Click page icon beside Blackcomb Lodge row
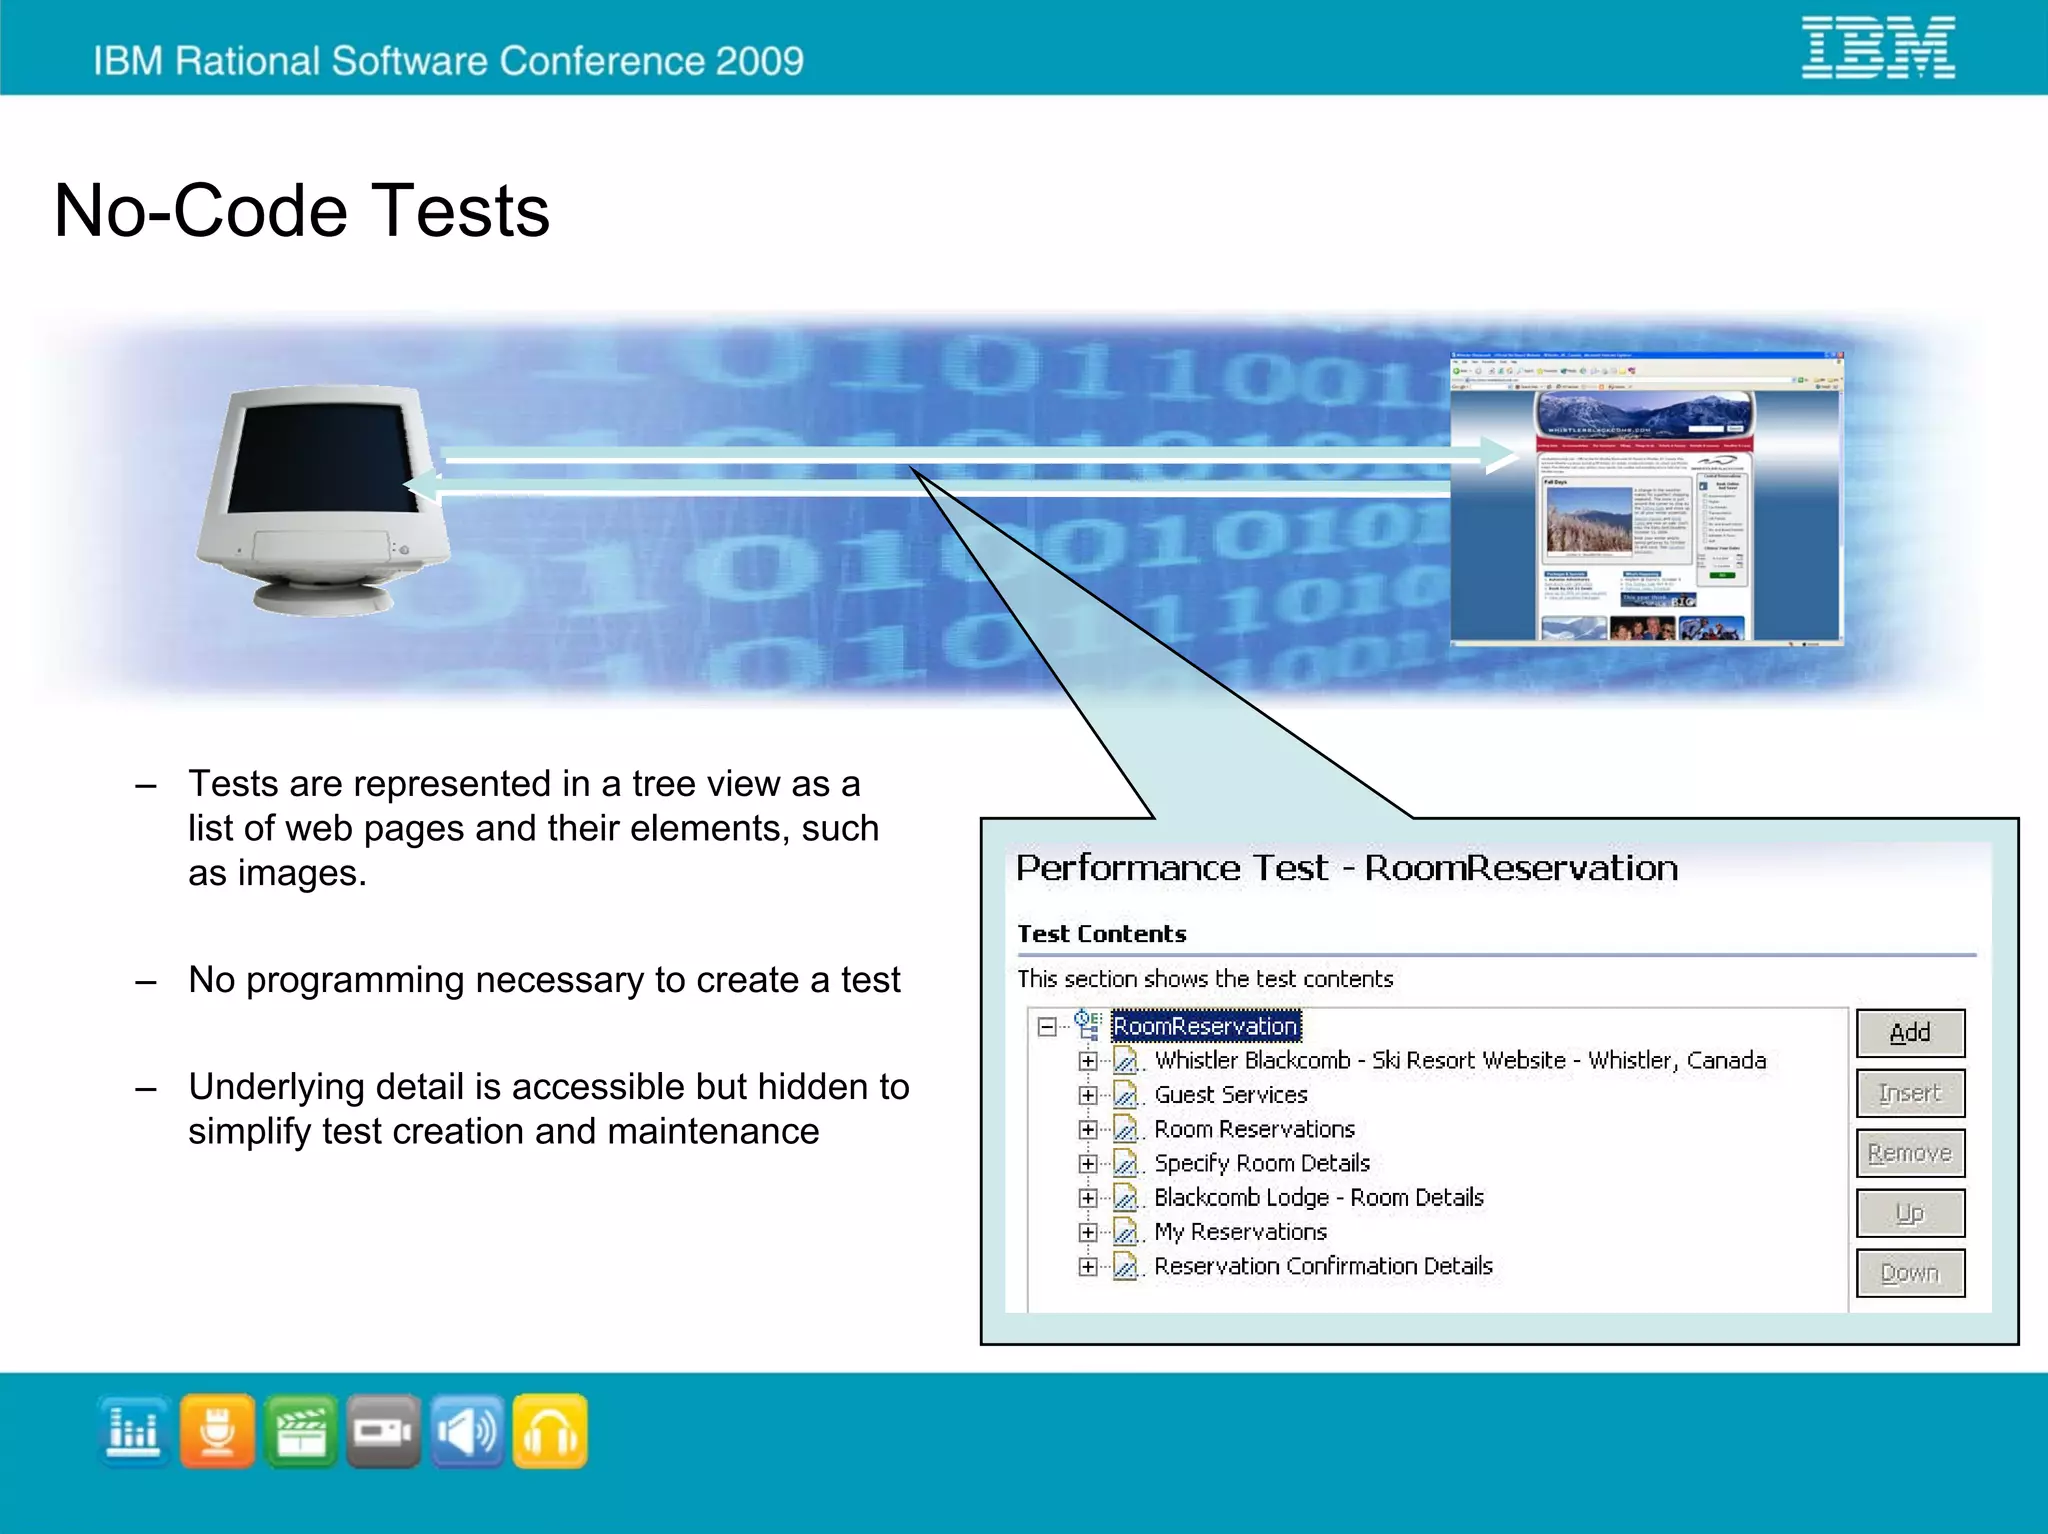The height and width of the screenshot is (1534, 2048). pyautogui.click(x=1126, y=1197)
